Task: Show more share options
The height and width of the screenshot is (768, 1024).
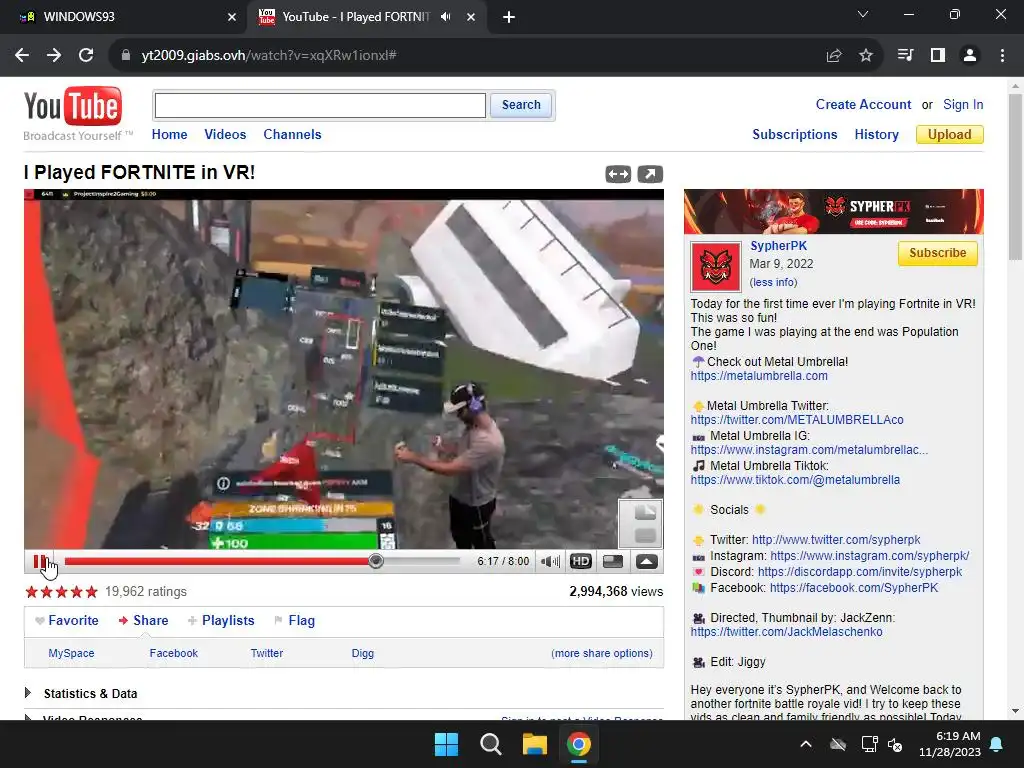Action: [601, 653]
